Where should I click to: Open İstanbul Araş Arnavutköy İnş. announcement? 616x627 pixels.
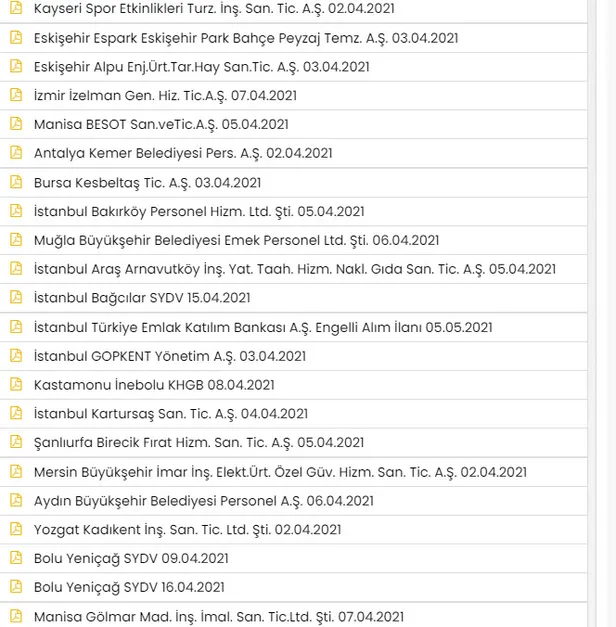294,269
